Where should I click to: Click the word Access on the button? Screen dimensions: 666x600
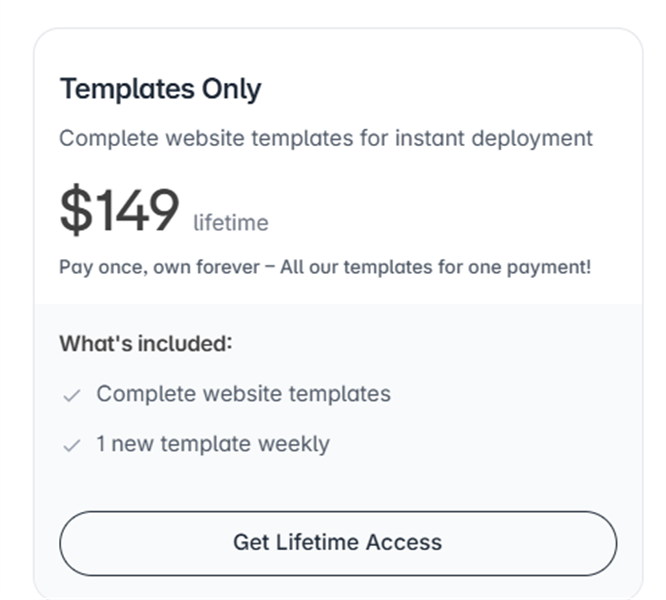403,543
